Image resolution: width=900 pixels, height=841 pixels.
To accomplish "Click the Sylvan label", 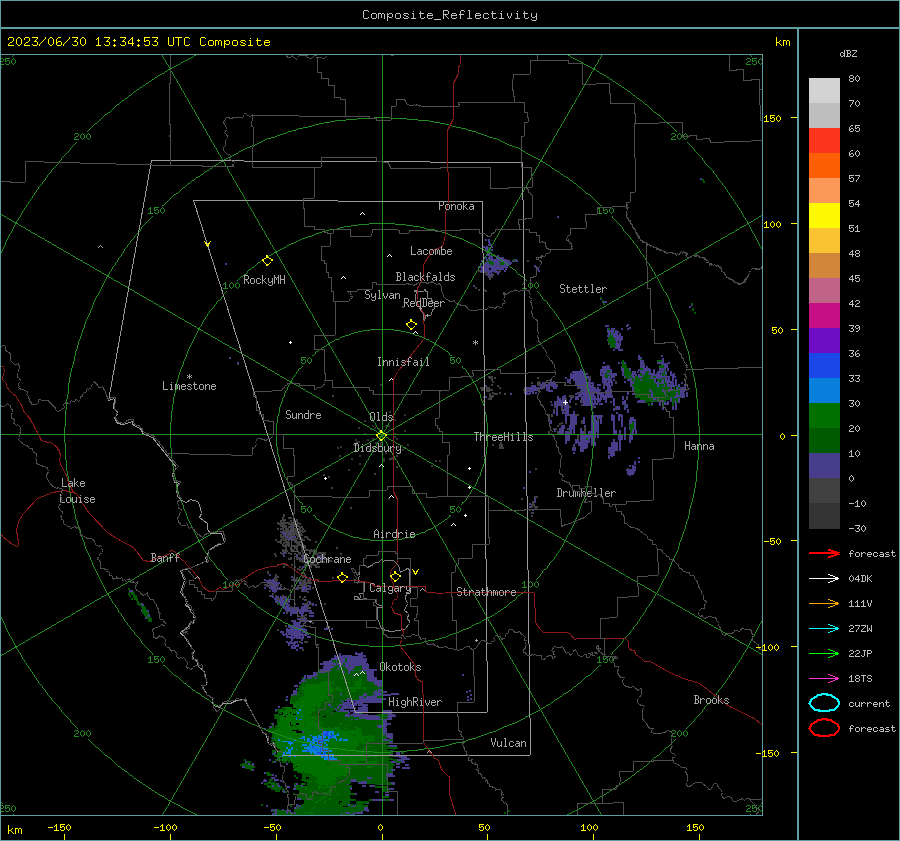I will pos(382,295).
